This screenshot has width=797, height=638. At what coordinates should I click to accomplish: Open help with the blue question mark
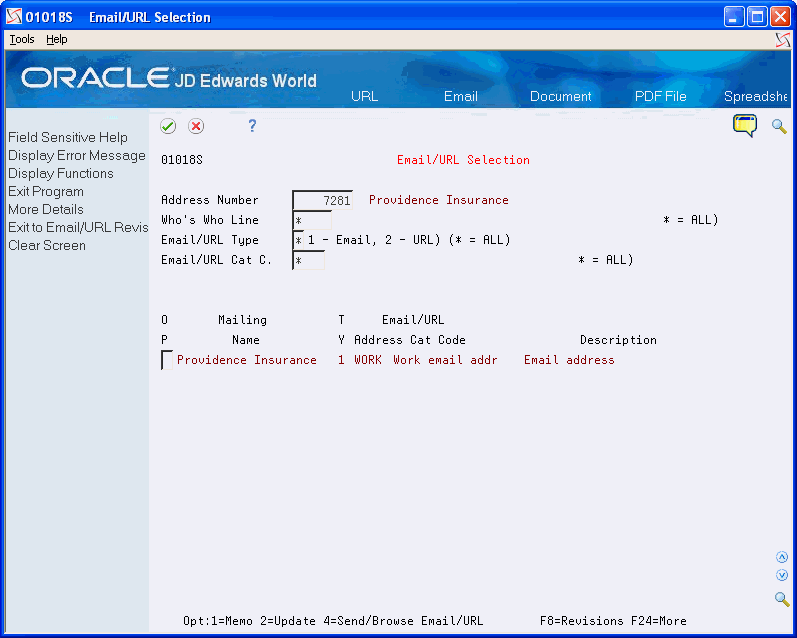pyautogui.click(x=252, y=126)
